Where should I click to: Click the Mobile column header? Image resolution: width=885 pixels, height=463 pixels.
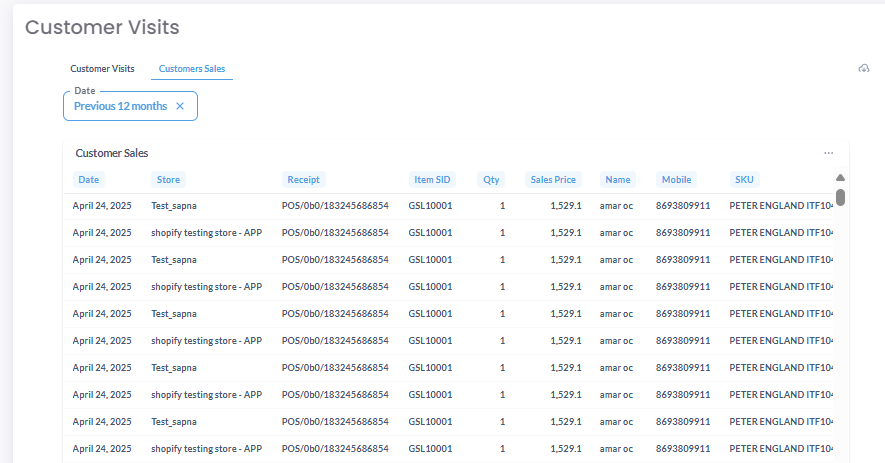tap(676, 180)
